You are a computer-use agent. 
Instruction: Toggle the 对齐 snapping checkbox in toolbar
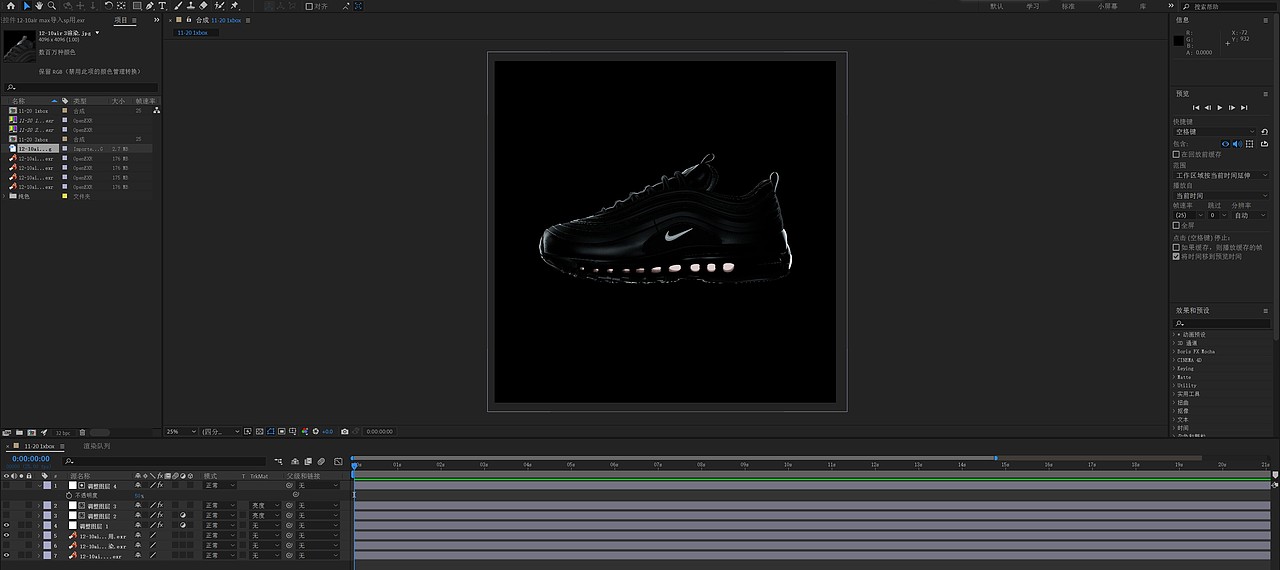tap(309, 6)
